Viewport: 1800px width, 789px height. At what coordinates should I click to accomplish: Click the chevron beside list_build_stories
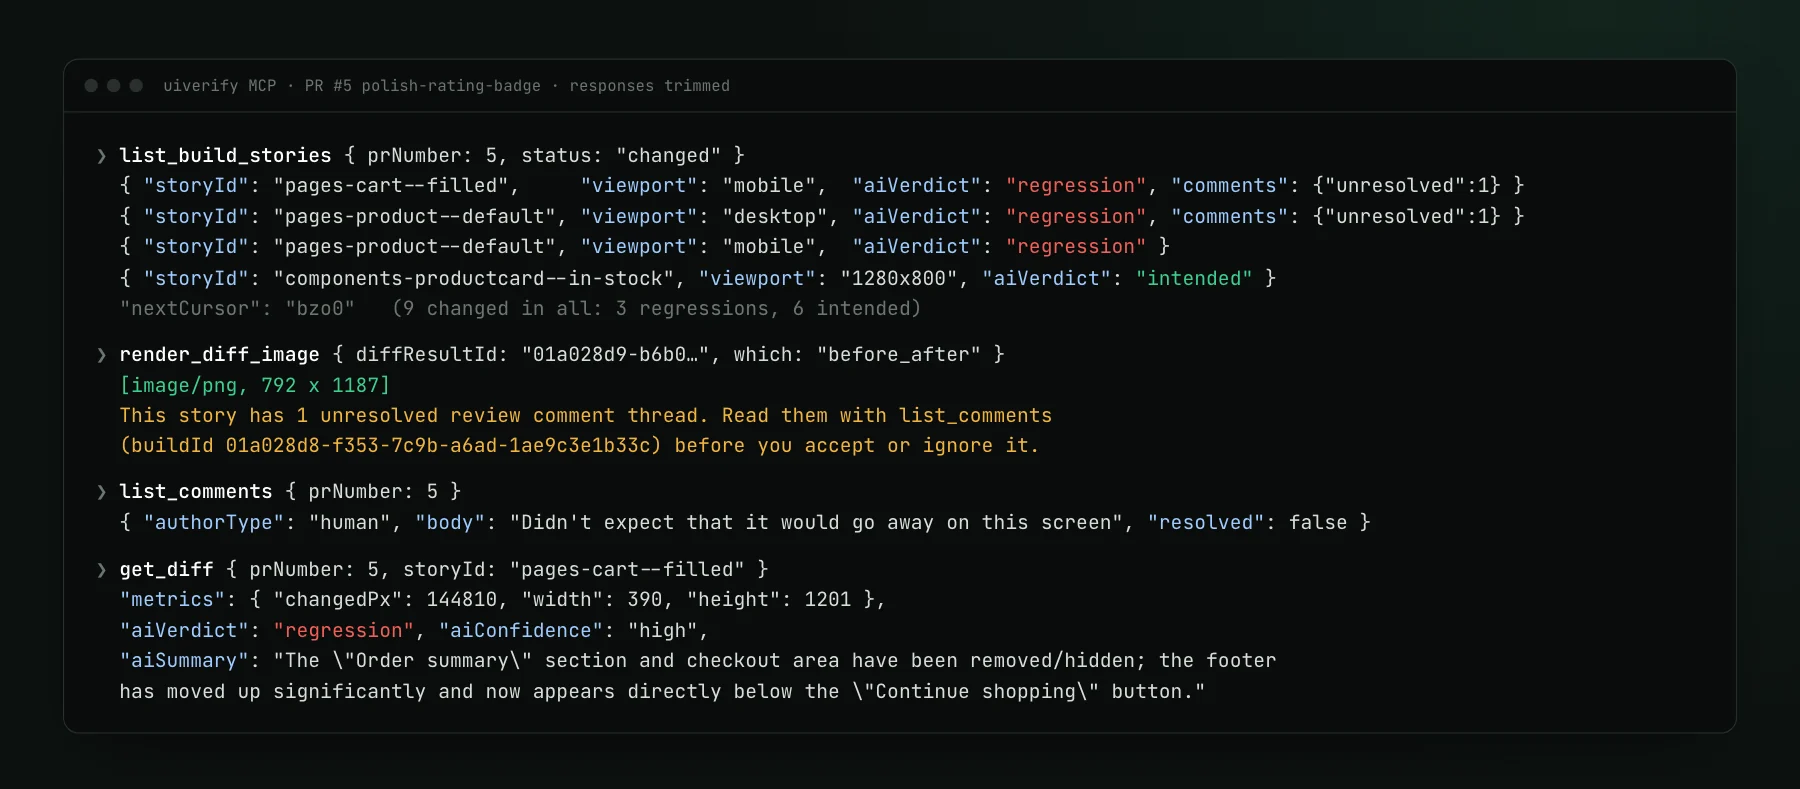(x=101, y=156)
